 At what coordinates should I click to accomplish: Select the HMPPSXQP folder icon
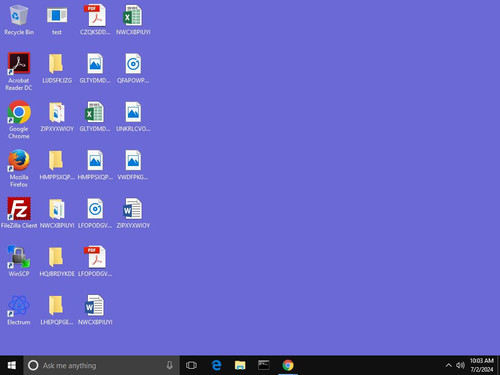57,165
